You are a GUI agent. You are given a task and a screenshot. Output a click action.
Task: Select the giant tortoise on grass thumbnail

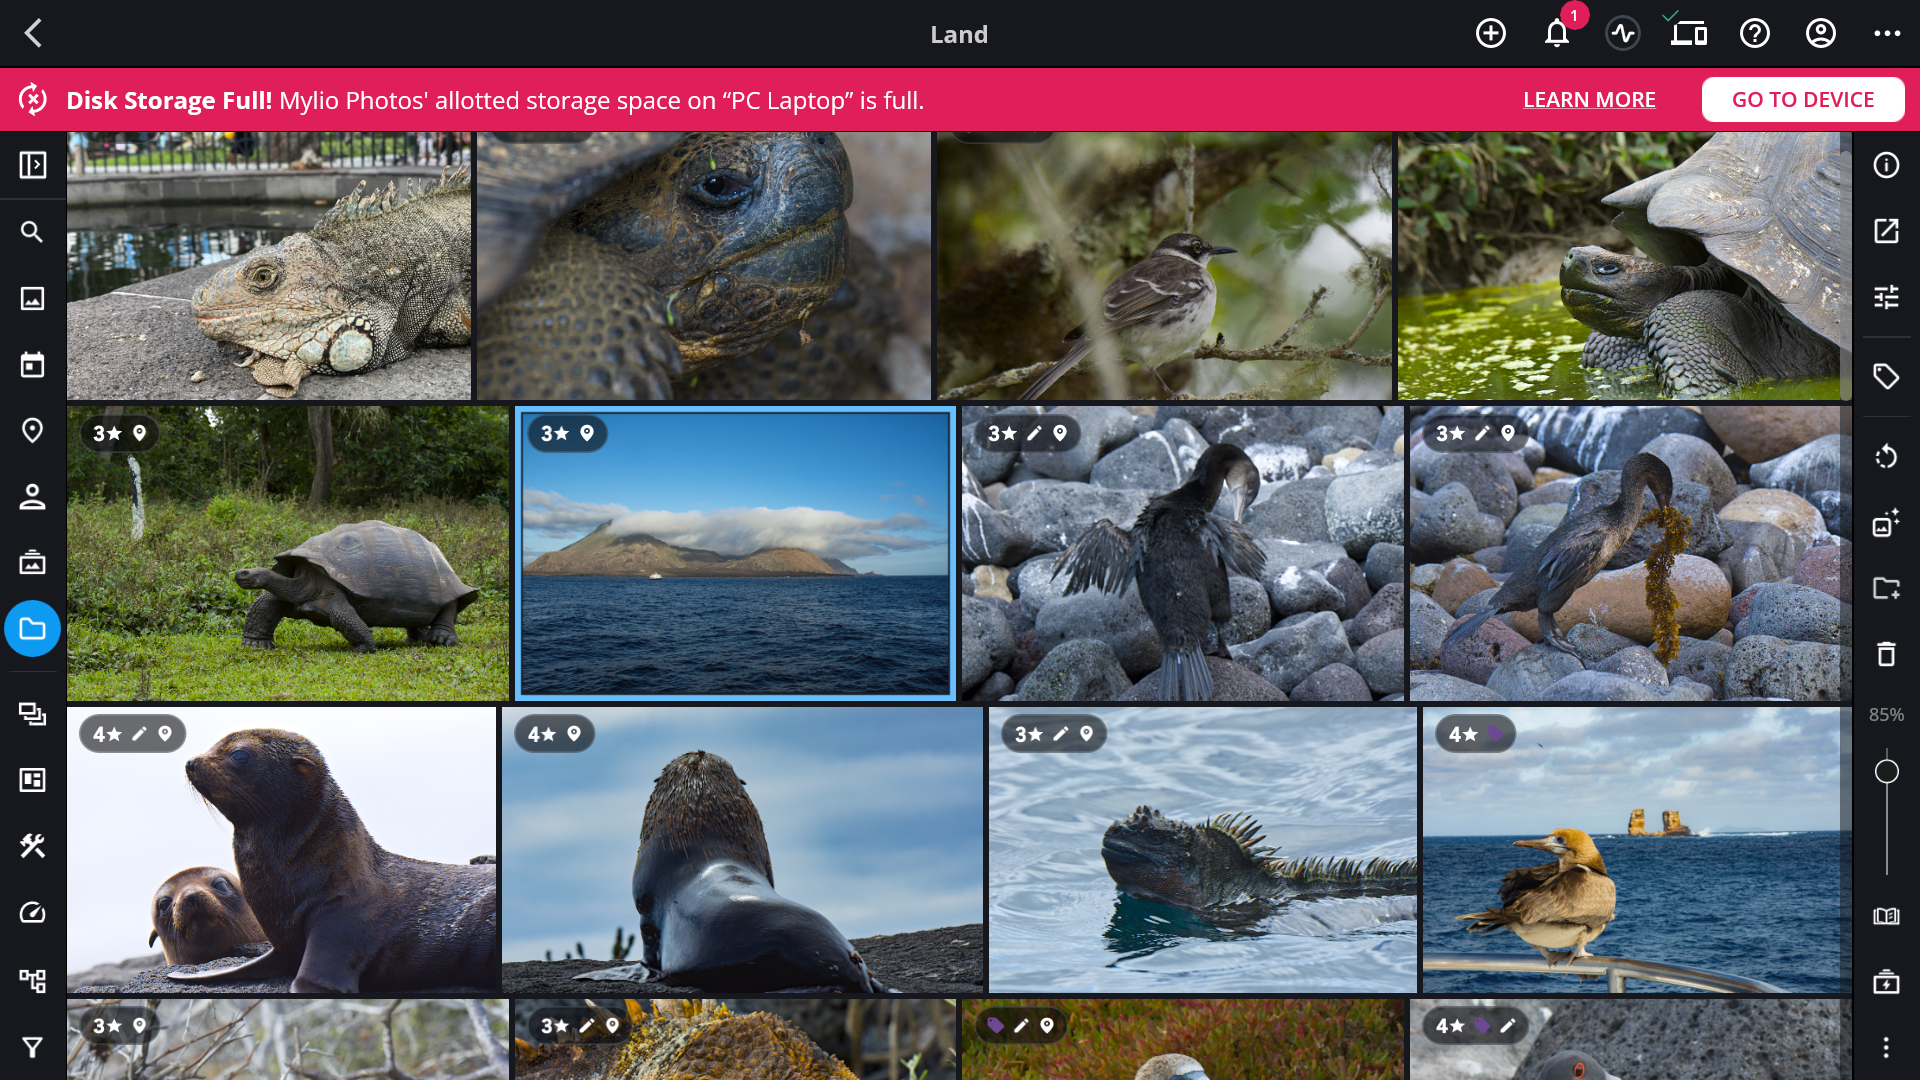[288, 553]
